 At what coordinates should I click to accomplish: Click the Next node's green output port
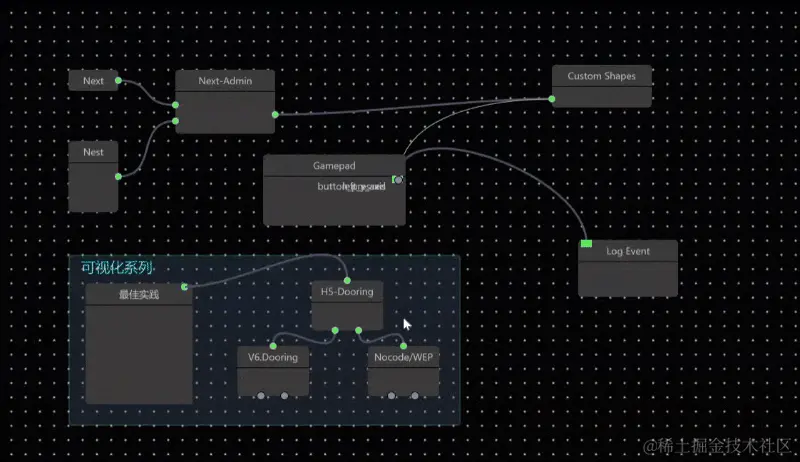tap(118, 81)
